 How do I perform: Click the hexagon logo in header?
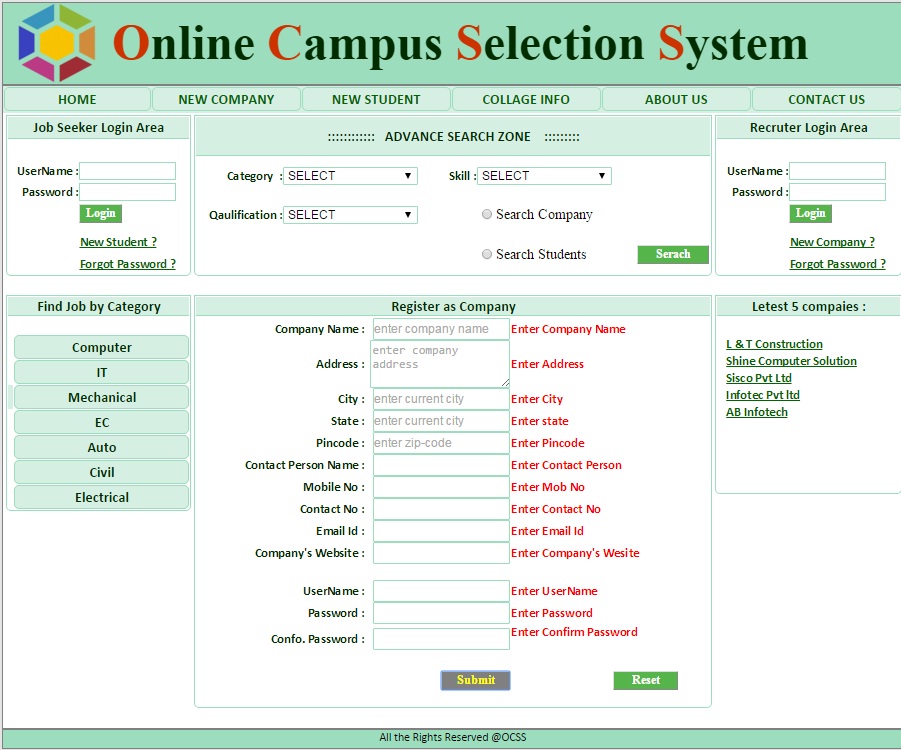[x=56, y=43]
